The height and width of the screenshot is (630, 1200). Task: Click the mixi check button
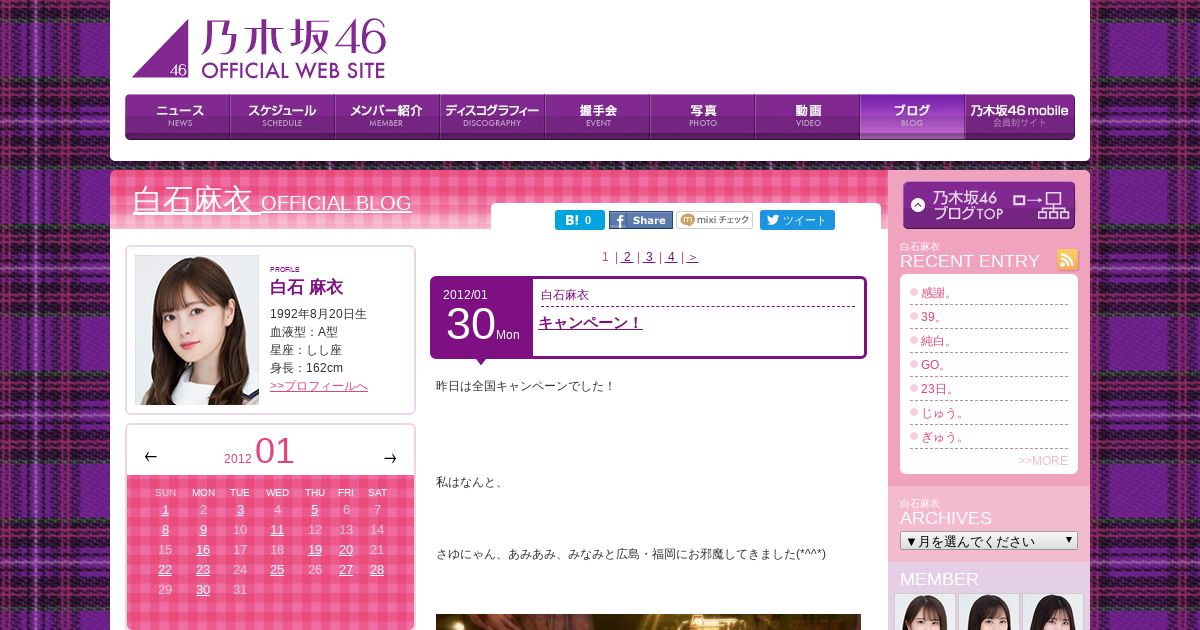pos(715,220)
